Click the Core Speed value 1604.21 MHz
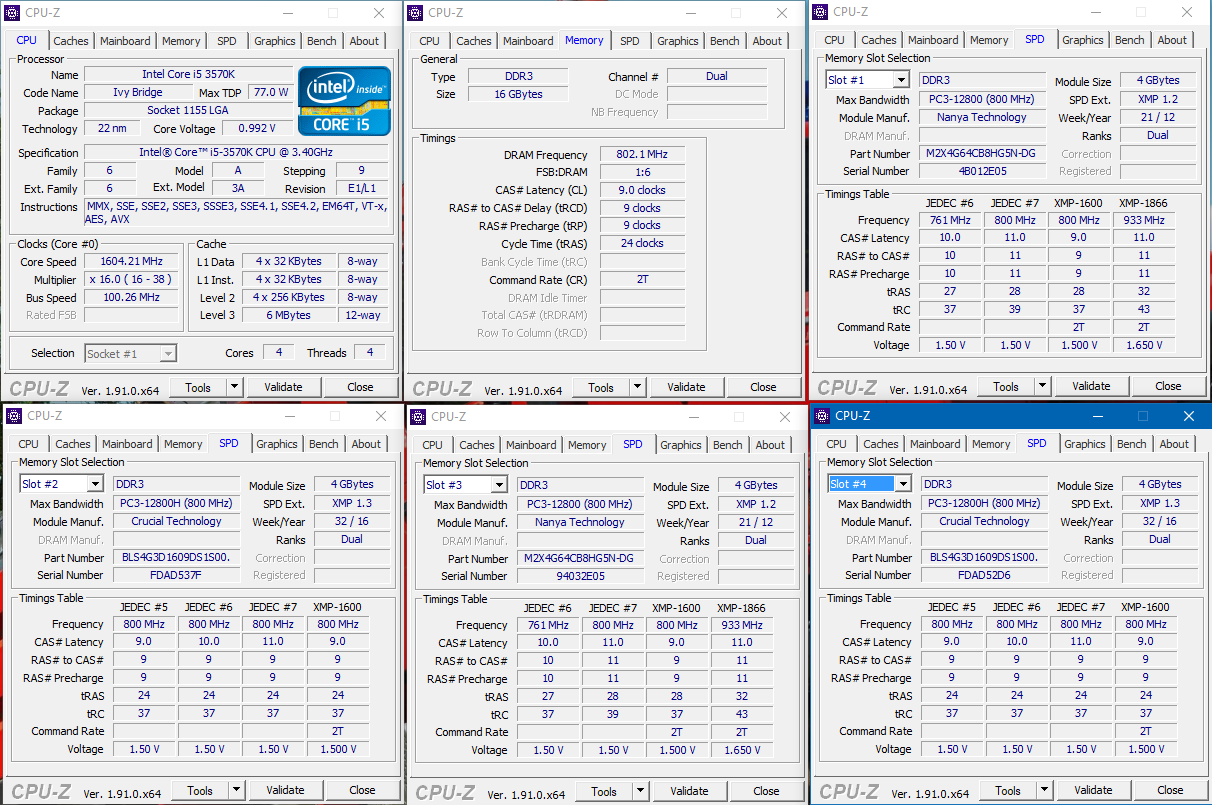This screenshot has width=1212, height=805. click(130, 262)
